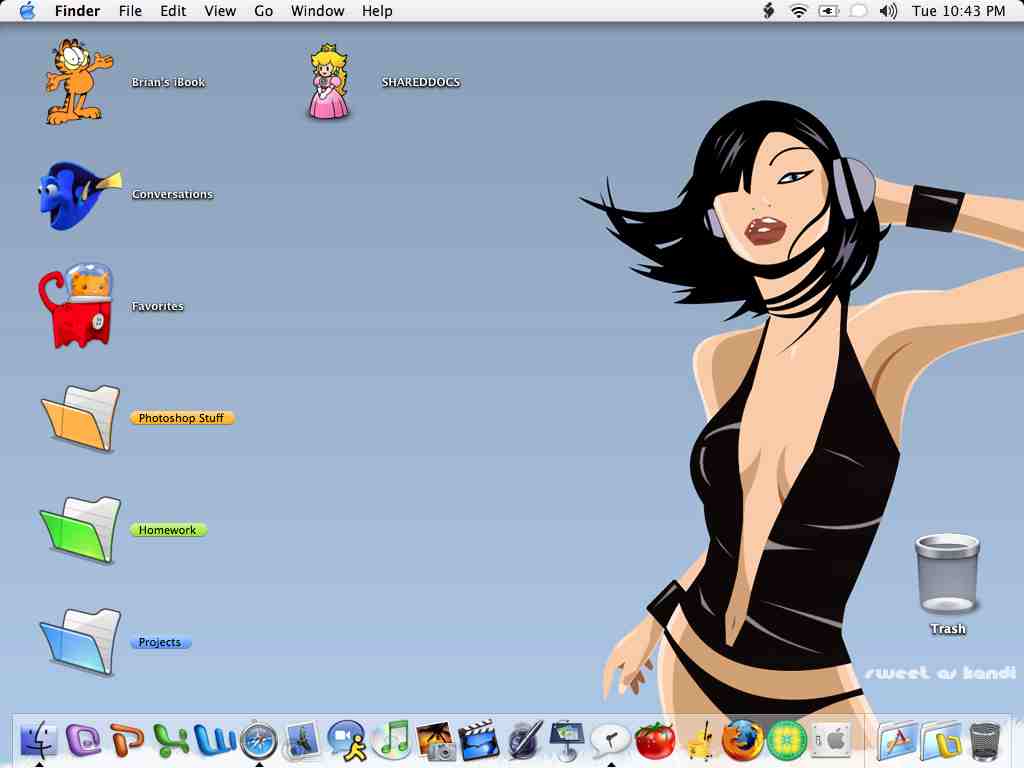Click the Wi-Fi AirPort status icon

pyautogui.click(x=798, y=11)
